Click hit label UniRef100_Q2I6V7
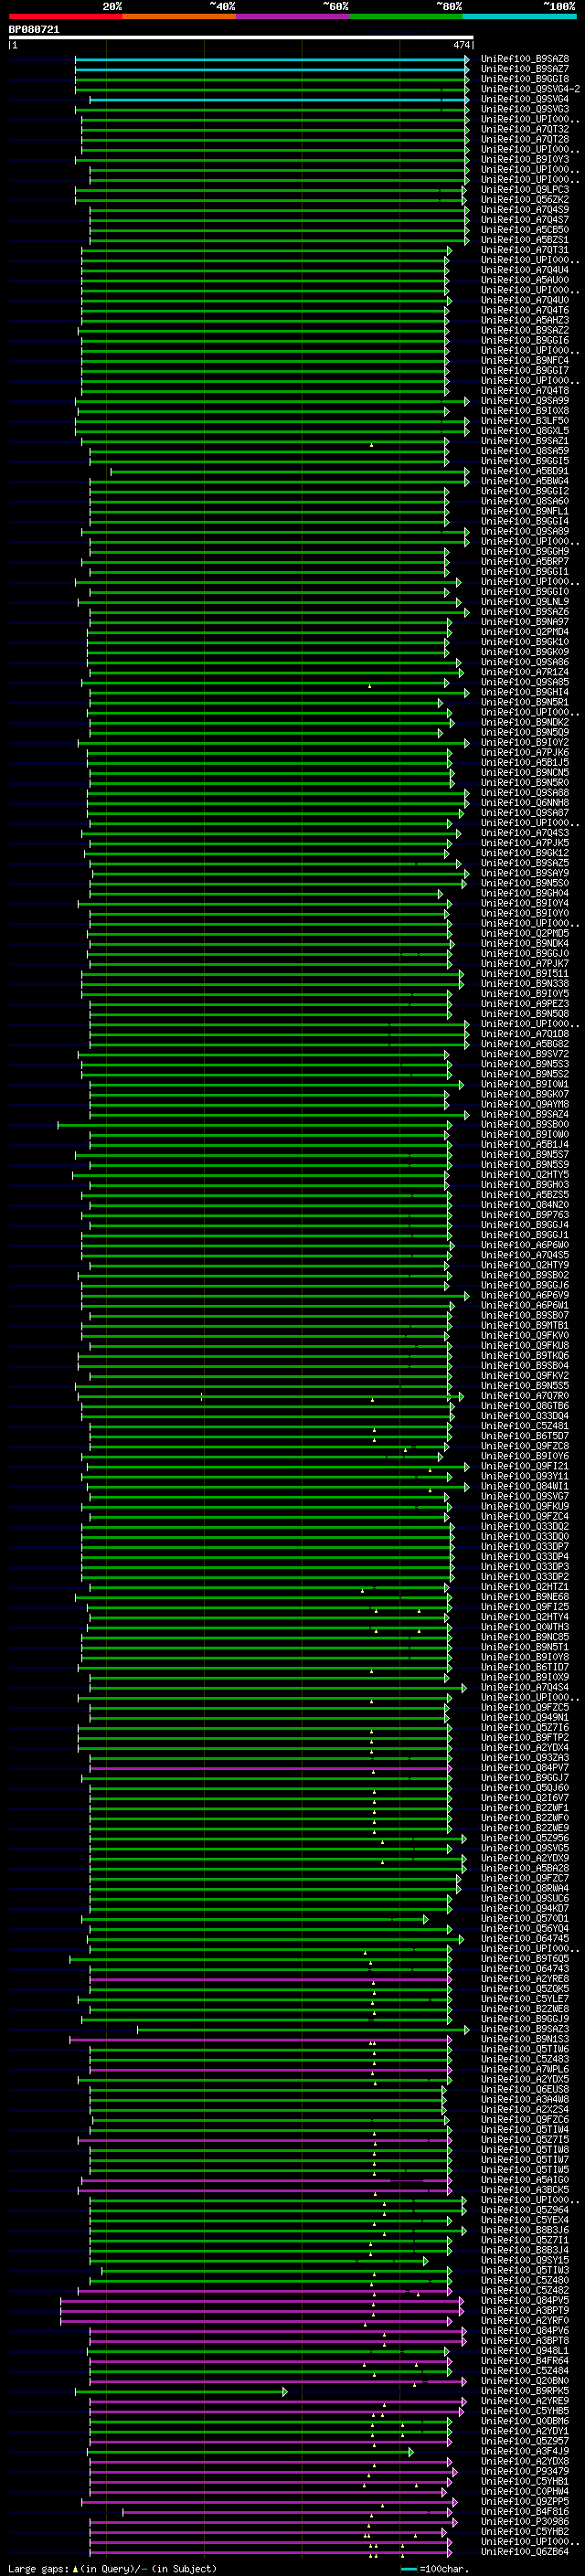The width and height of the screenshot is (585, 2576). pos(525,1798)
